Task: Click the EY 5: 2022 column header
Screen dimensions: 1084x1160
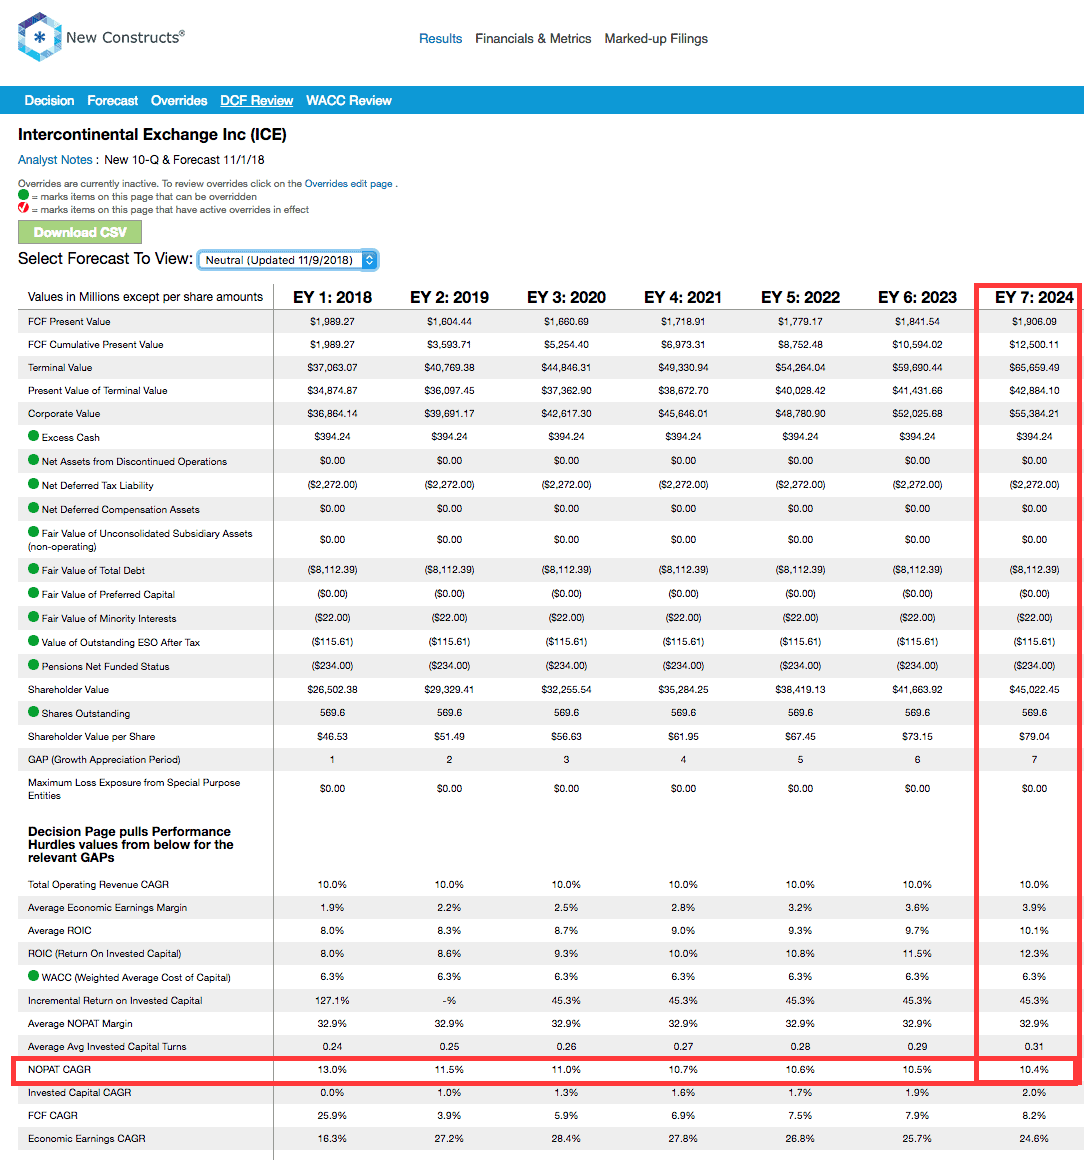Action: point(801,297)
